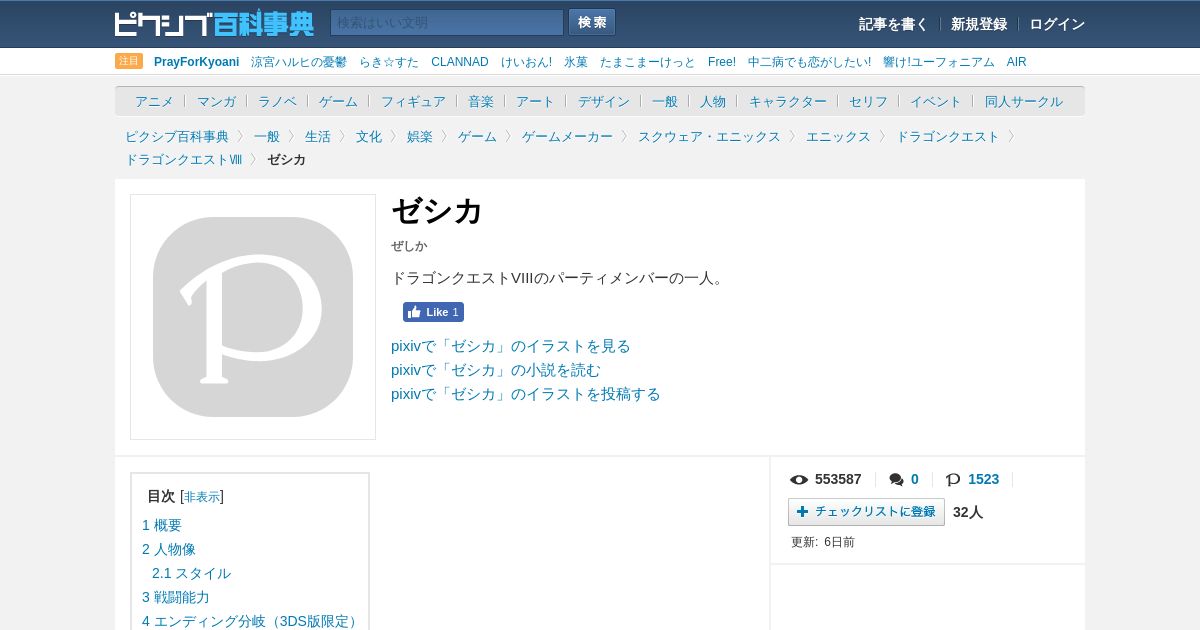This screenshot has height=630, width=1200.
Task: Open AIR trending tag
Action: 1017,62
